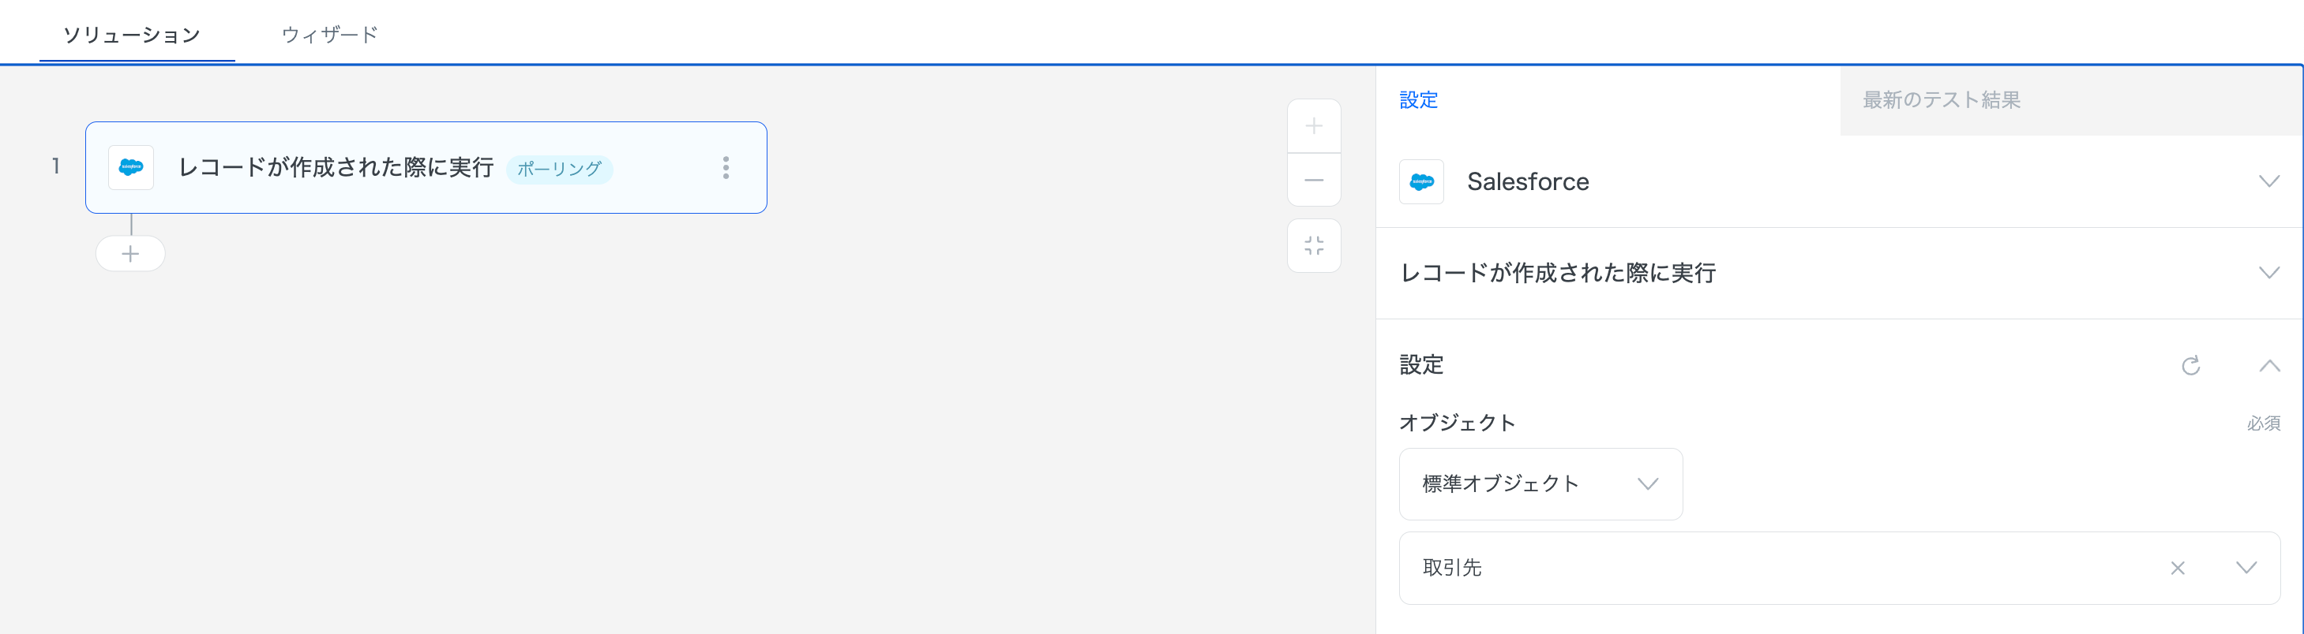2304x634 pixels.
Task: Select the 設定 tab in the side panel
Action: coord(1418,100)
